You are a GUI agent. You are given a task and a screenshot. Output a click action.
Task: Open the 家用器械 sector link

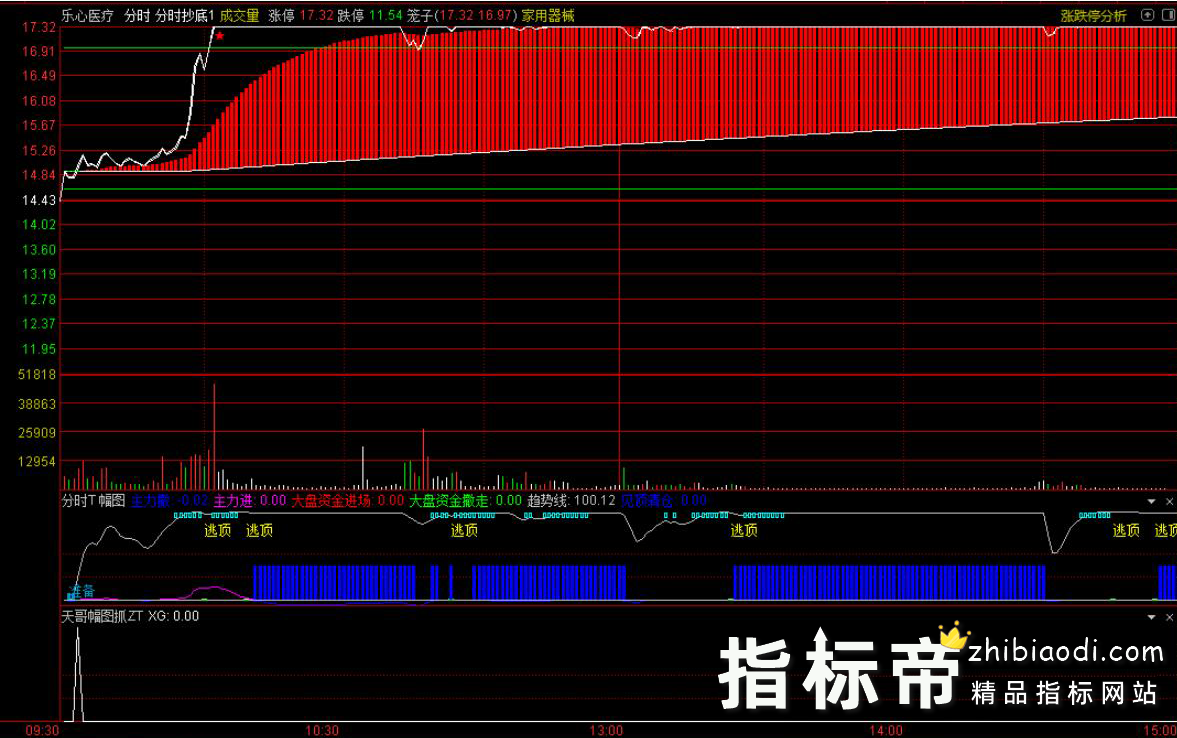(x=548, y=16)
